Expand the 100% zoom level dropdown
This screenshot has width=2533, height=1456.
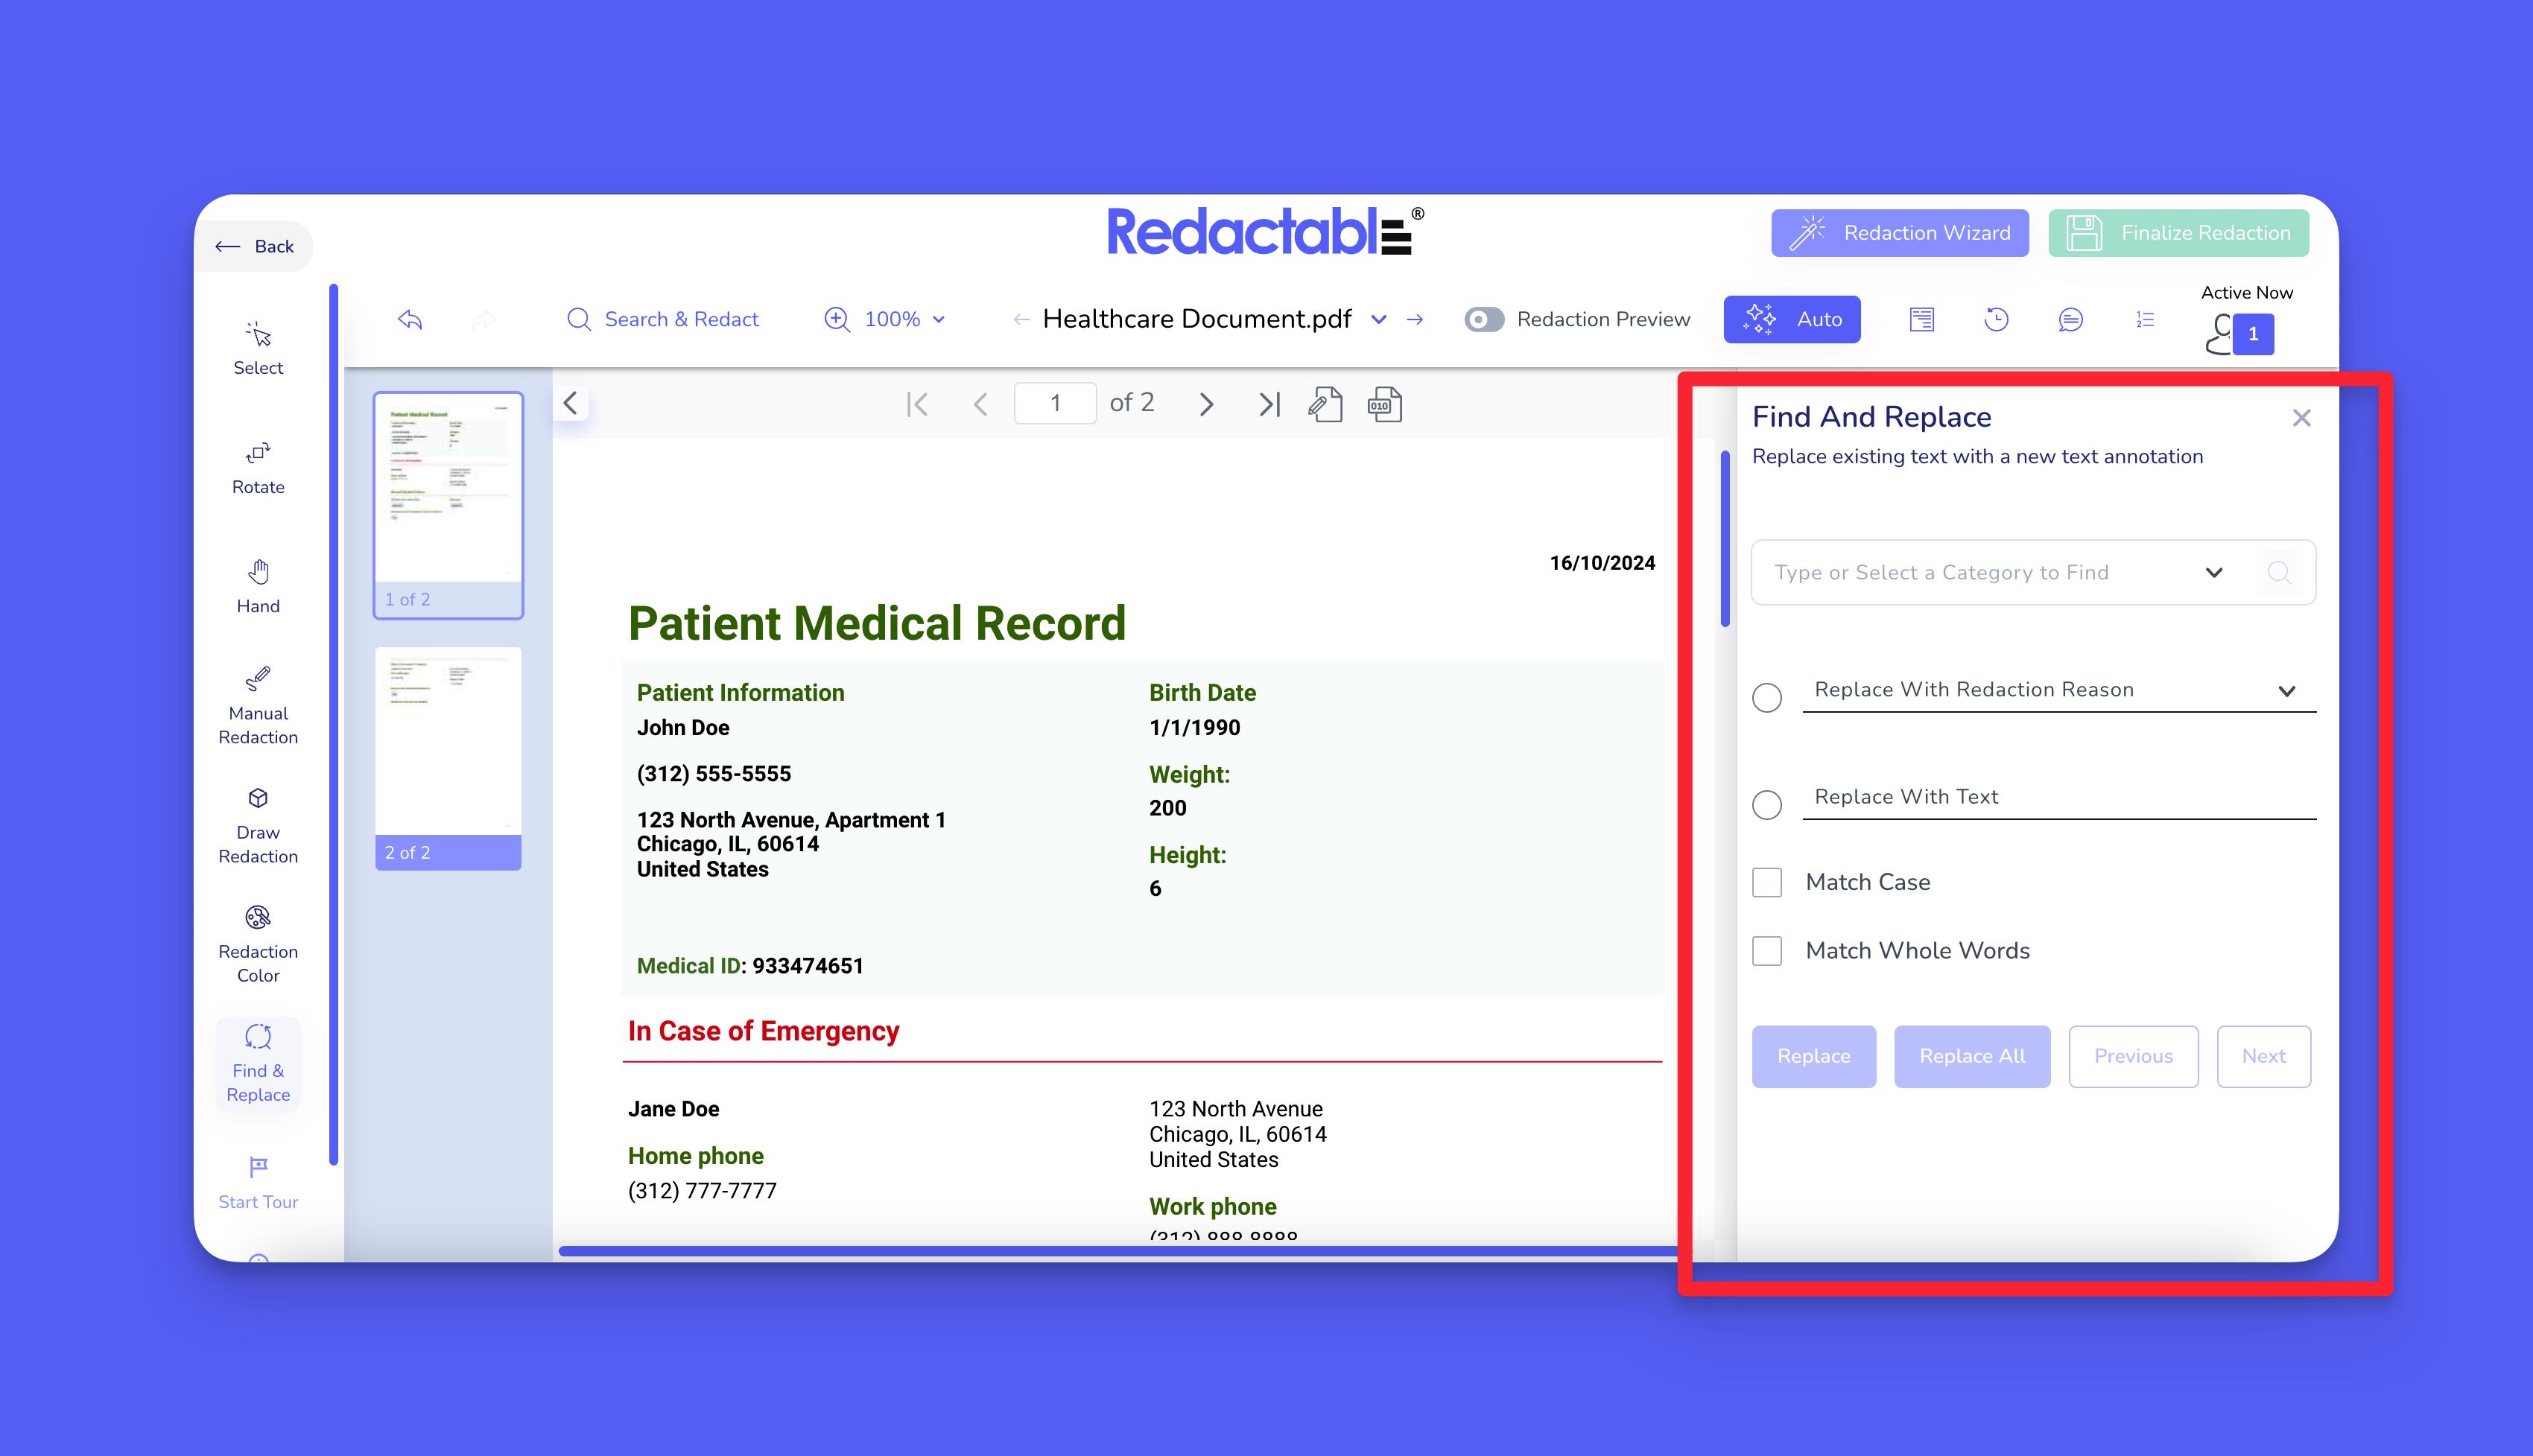pyautogui.click(x=939, y=319)
